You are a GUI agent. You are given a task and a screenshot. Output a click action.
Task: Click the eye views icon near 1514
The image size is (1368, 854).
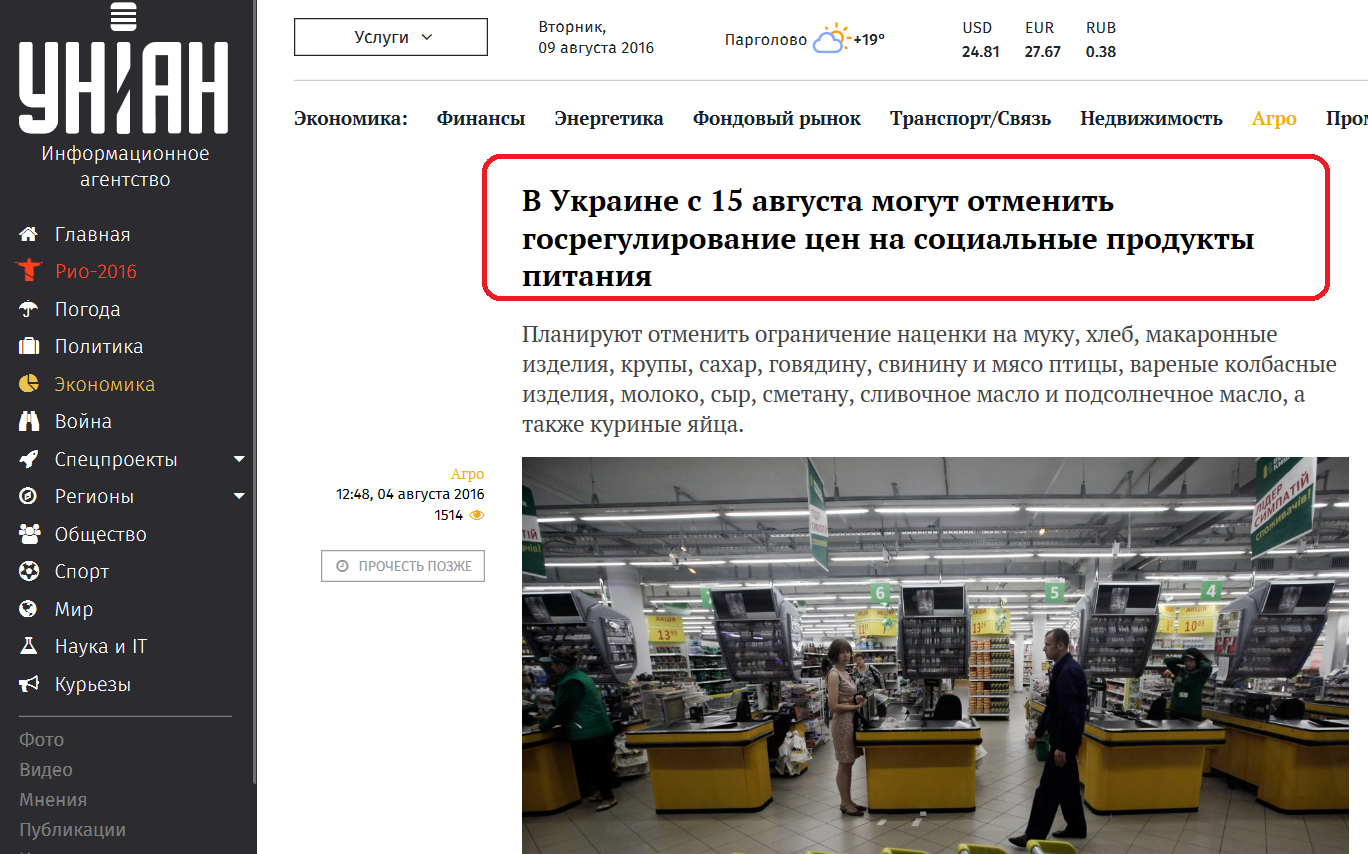click(477, 515)
